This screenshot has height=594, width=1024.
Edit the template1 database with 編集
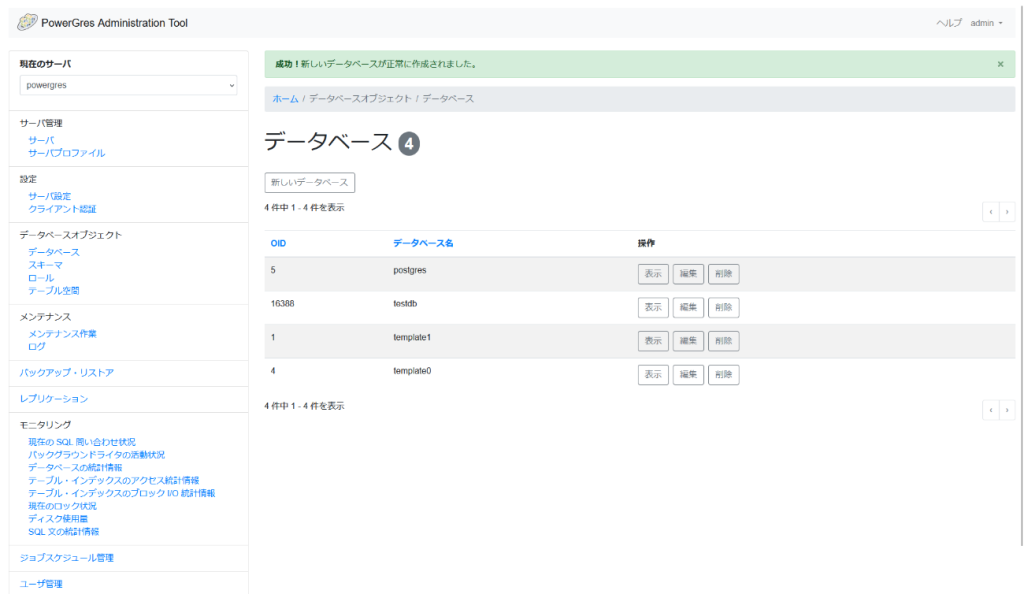688,341
